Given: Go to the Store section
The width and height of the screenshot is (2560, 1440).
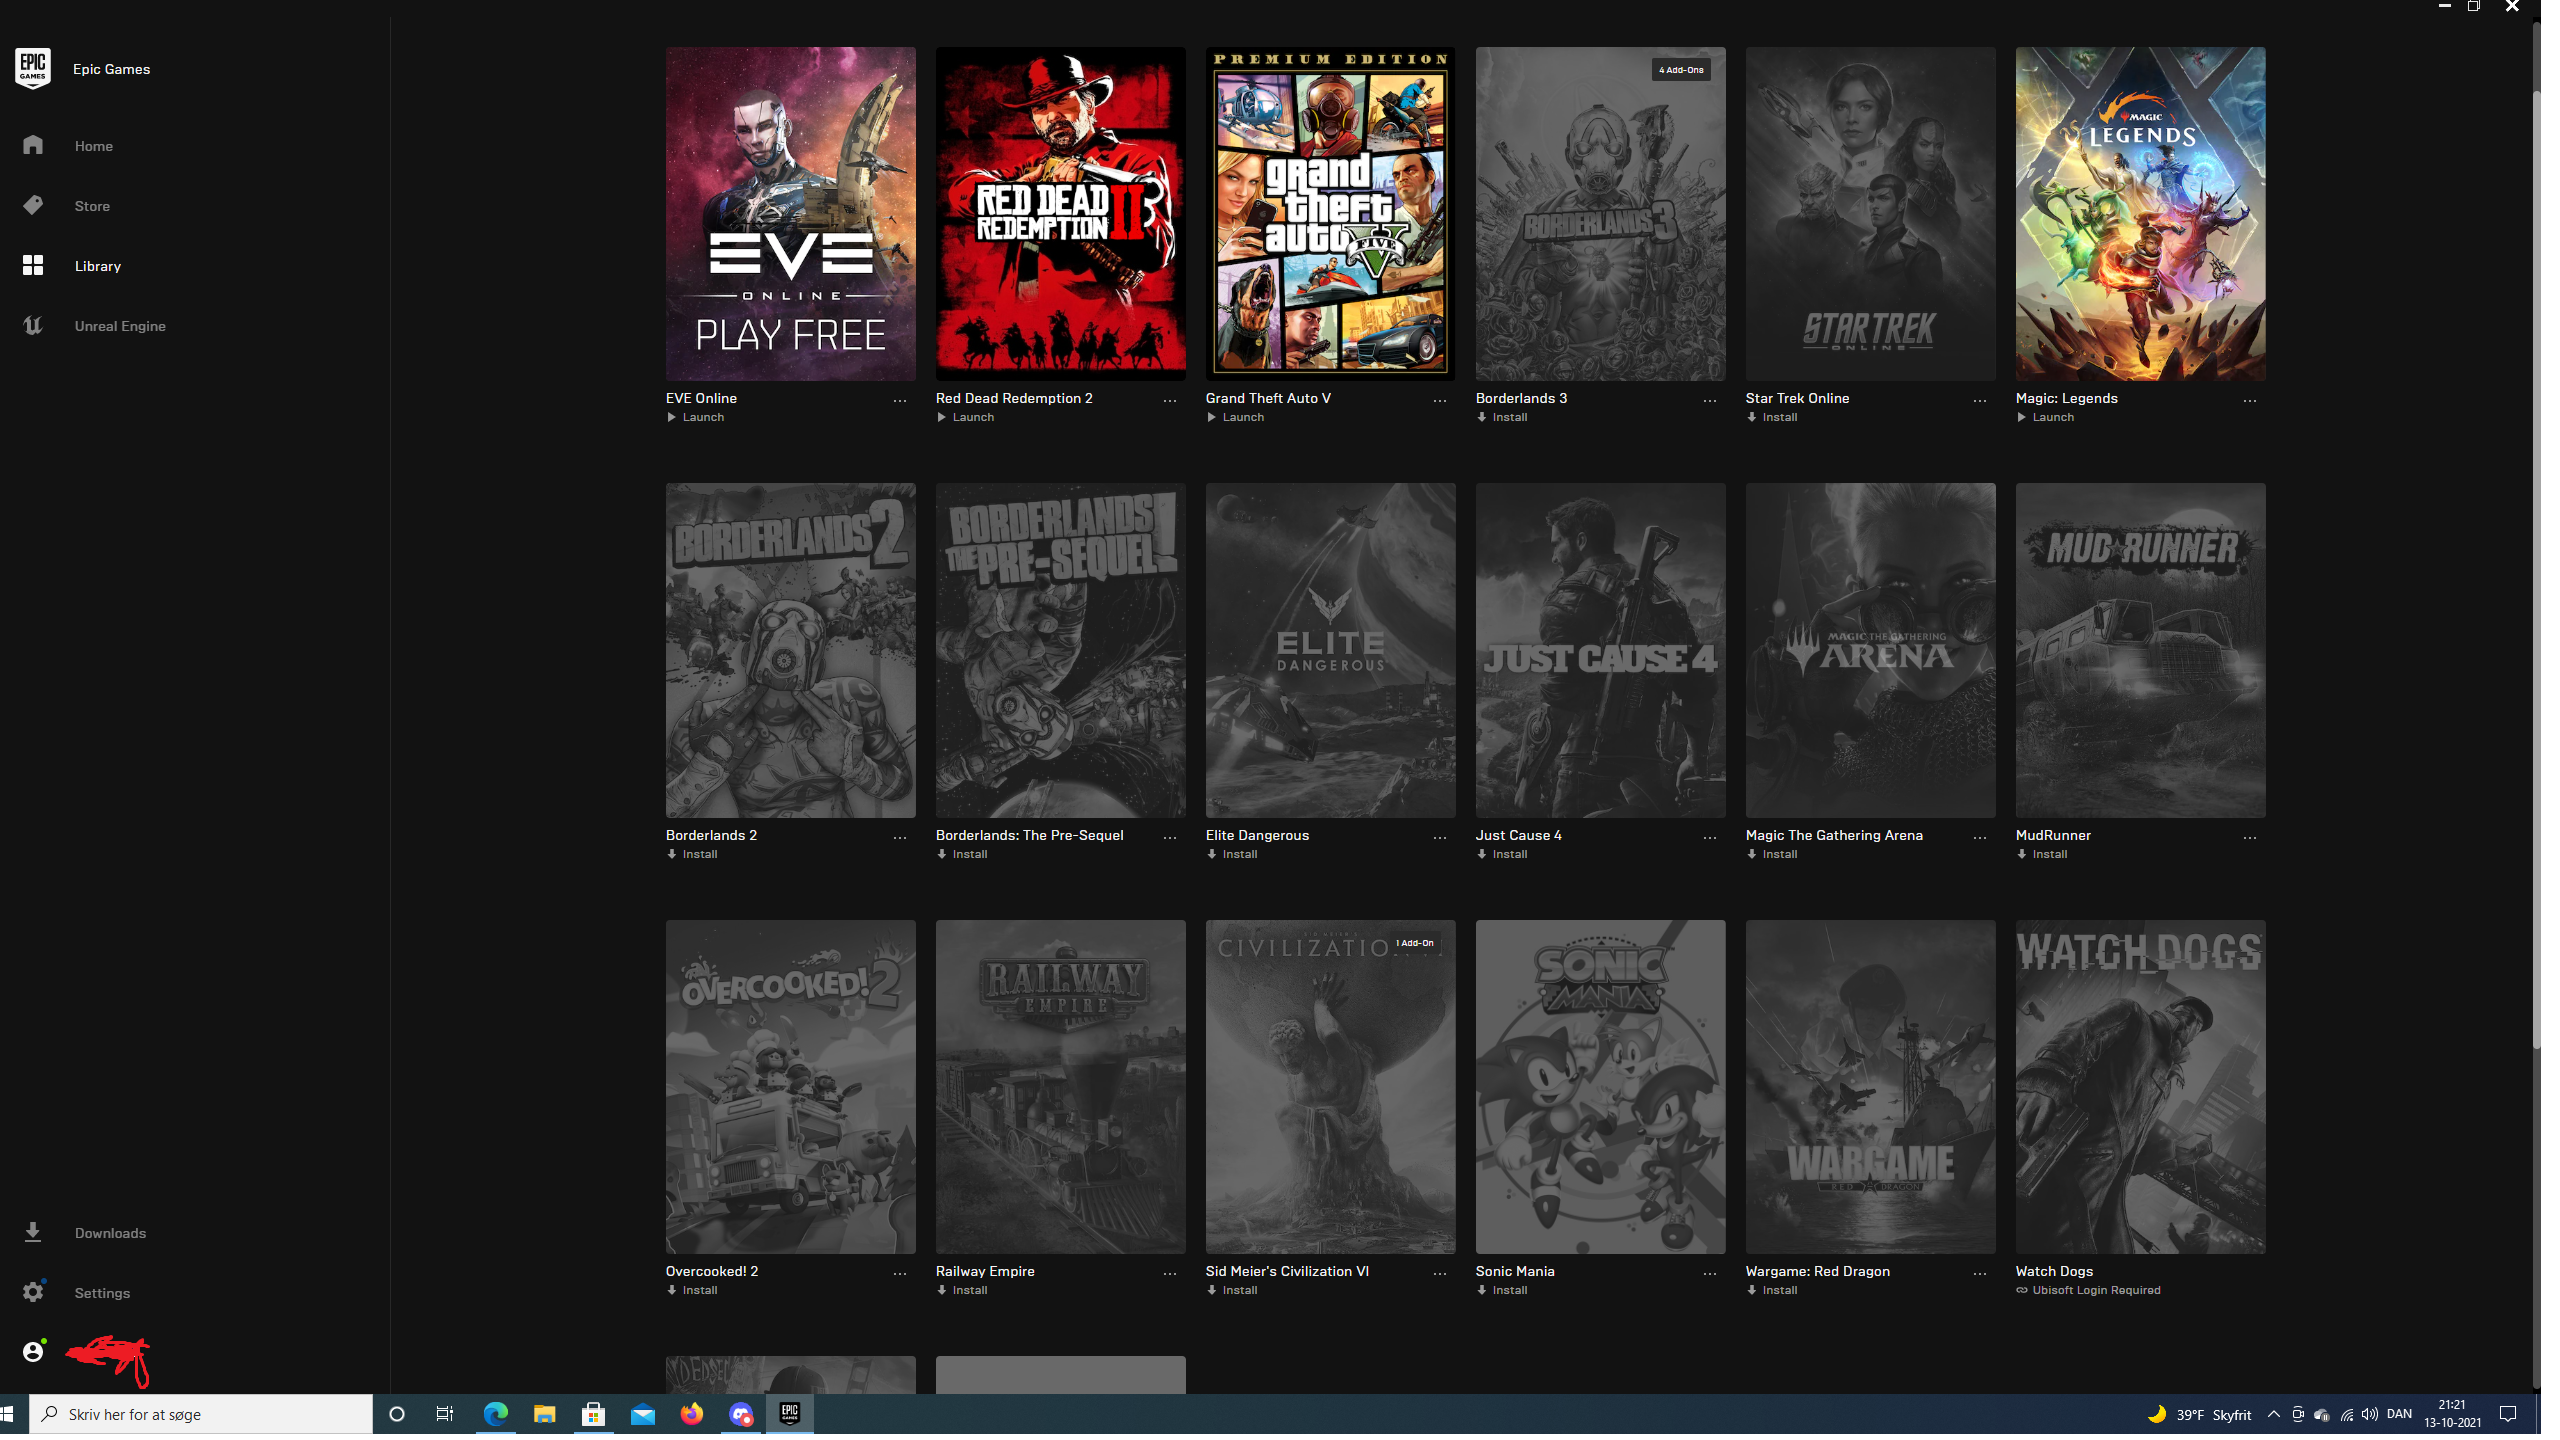Looking at the screenshot, I should pos(92,206).
